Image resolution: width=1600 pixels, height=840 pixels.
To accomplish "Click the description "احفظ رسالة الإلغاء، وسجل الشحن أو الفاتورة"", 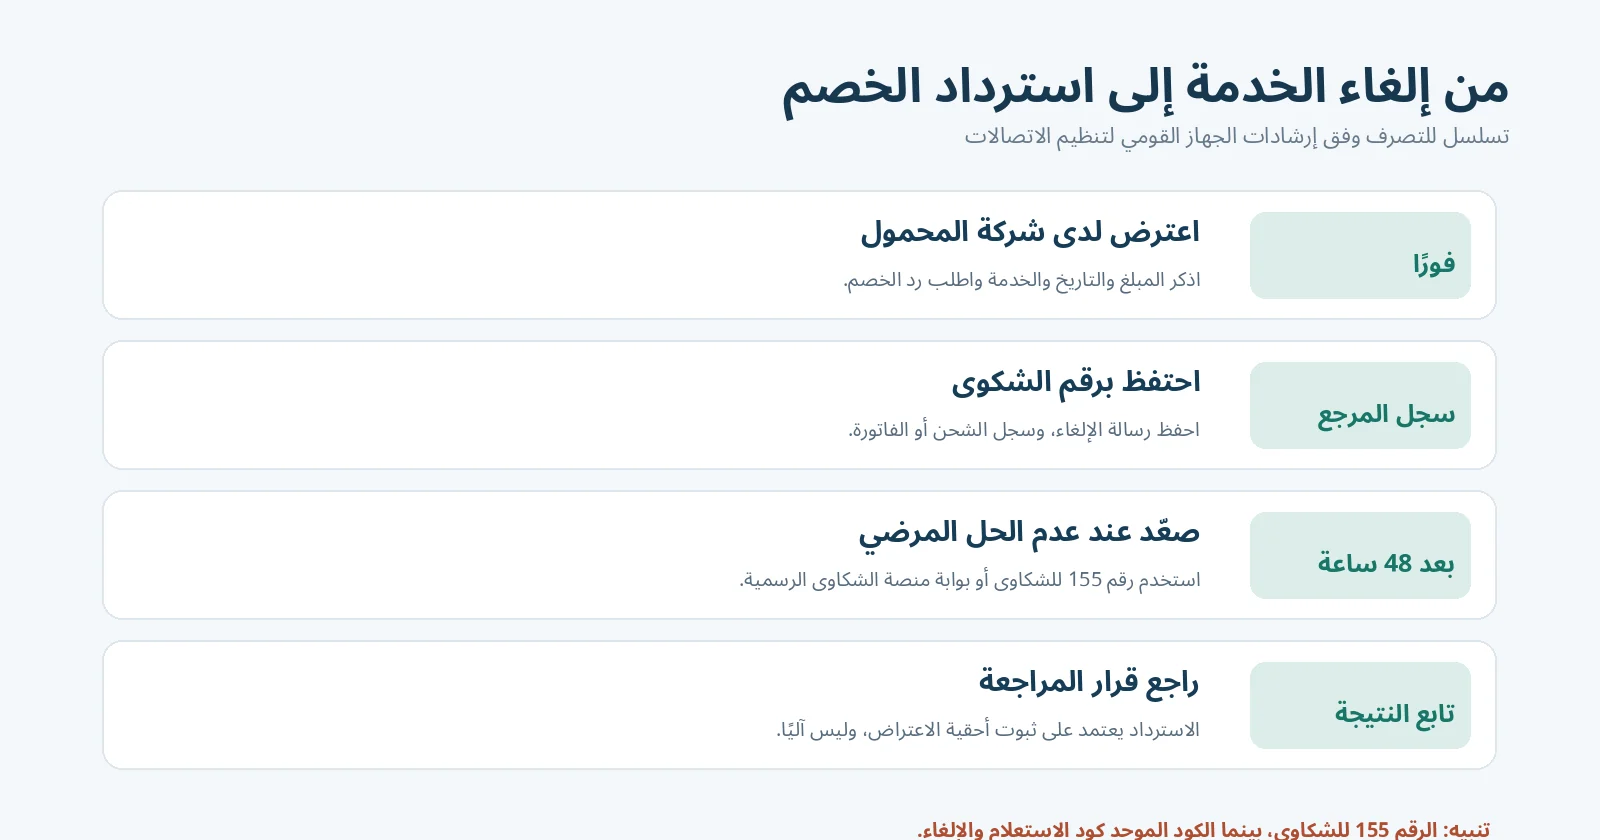I will coord(1024,430).
